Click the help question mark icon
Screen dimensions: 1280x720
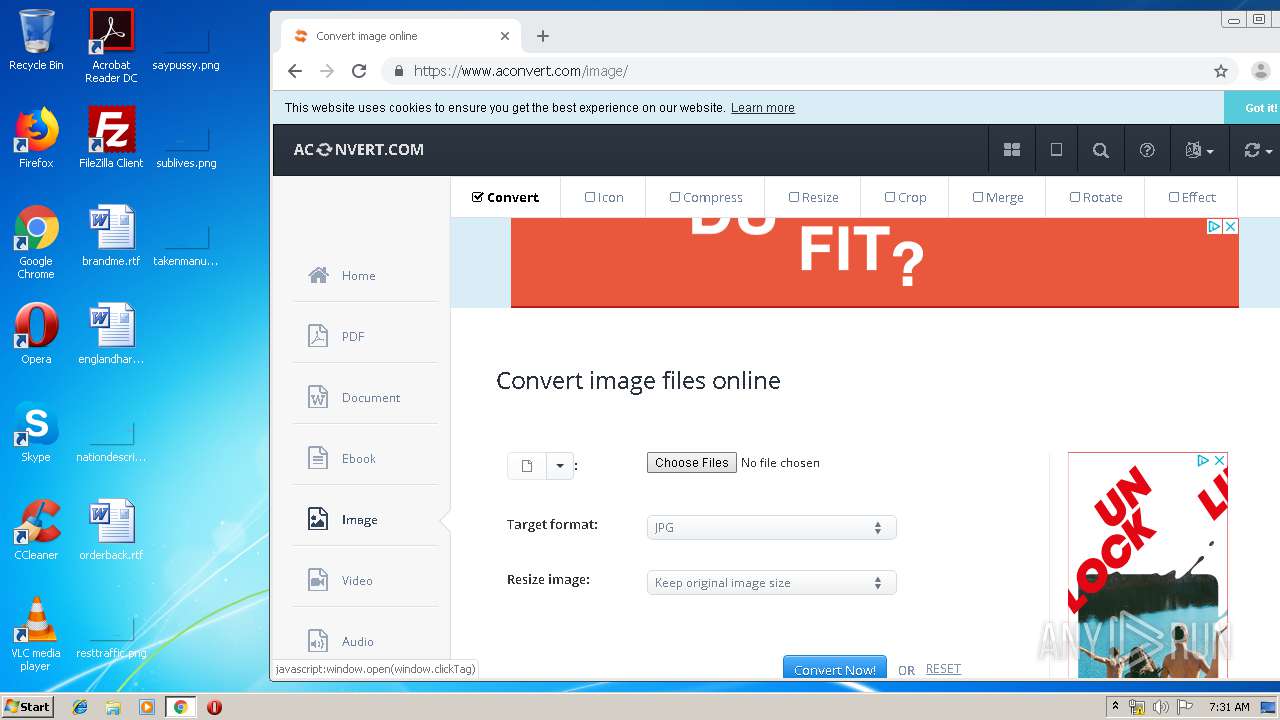(x=1147, y=150)
